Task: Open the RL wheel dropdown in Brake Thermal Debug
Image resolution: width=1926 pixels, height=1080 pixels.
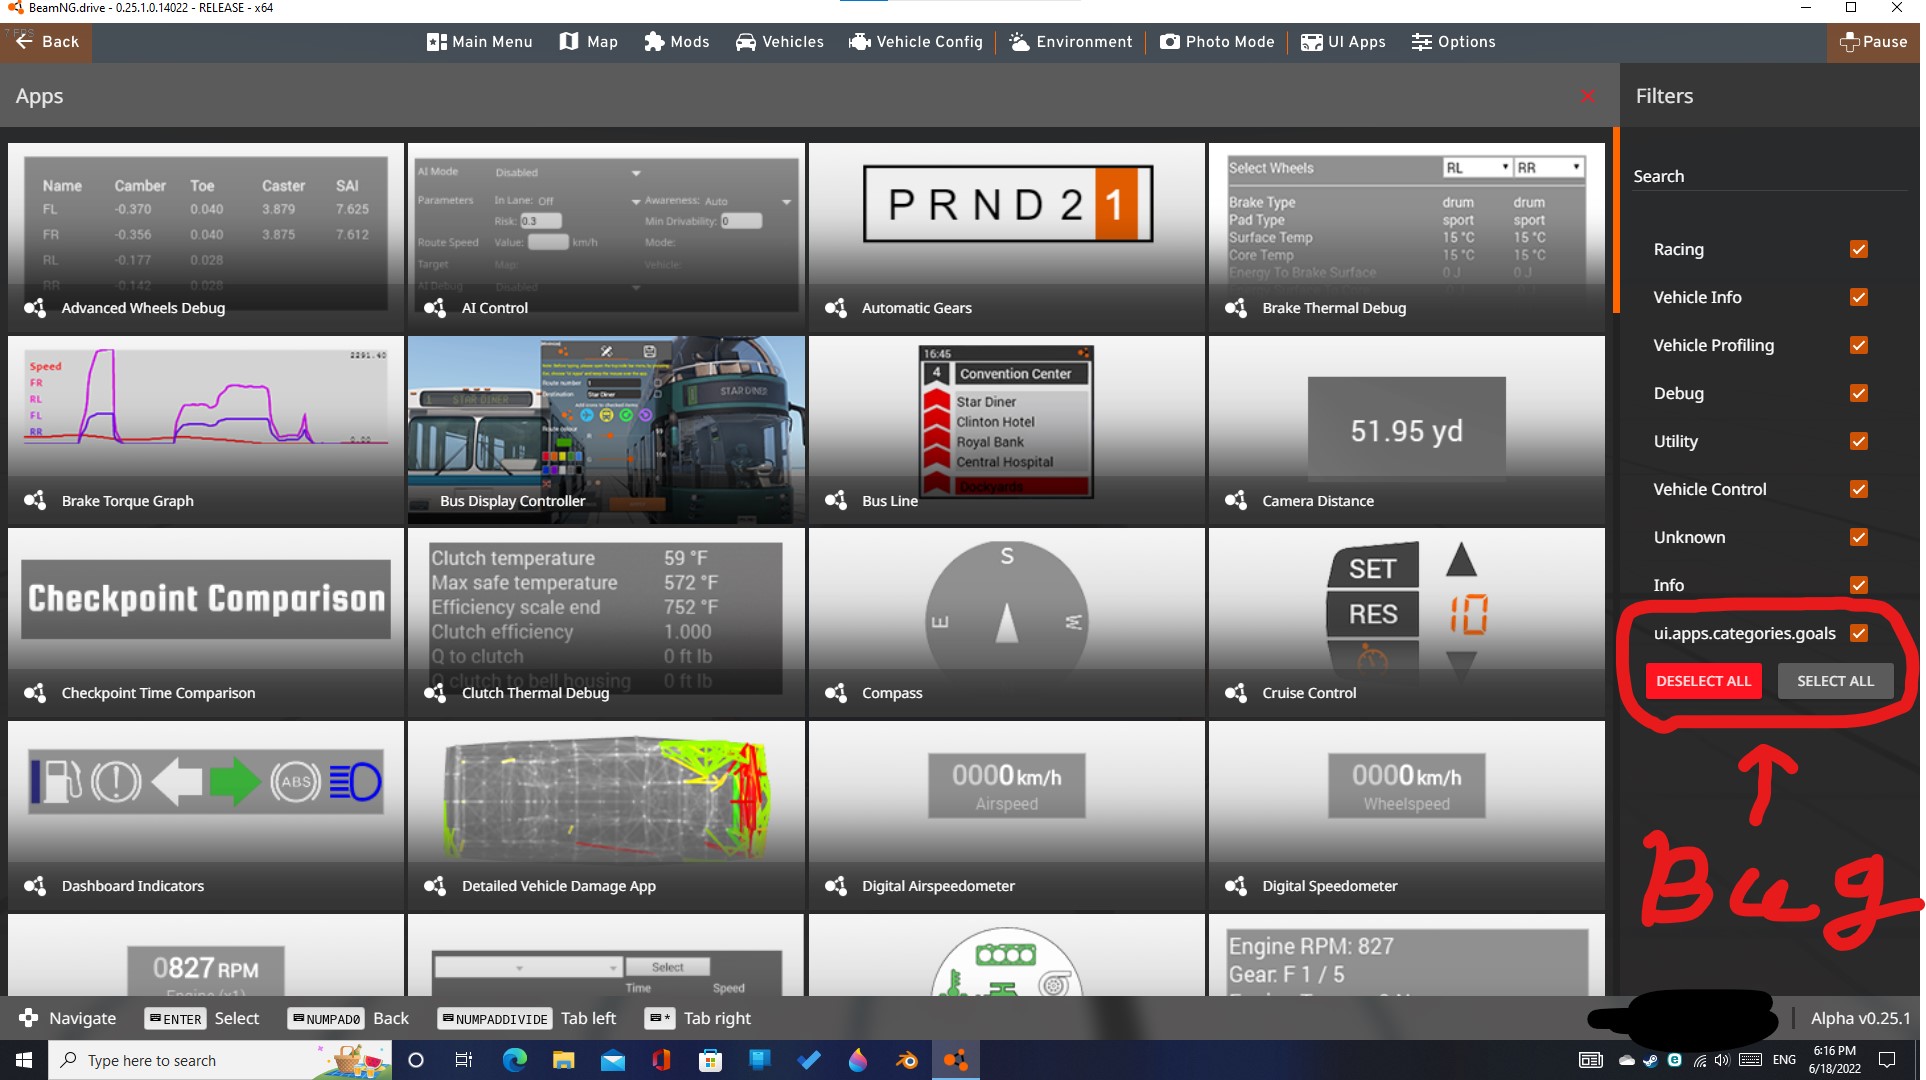Action: (1477, 168)
